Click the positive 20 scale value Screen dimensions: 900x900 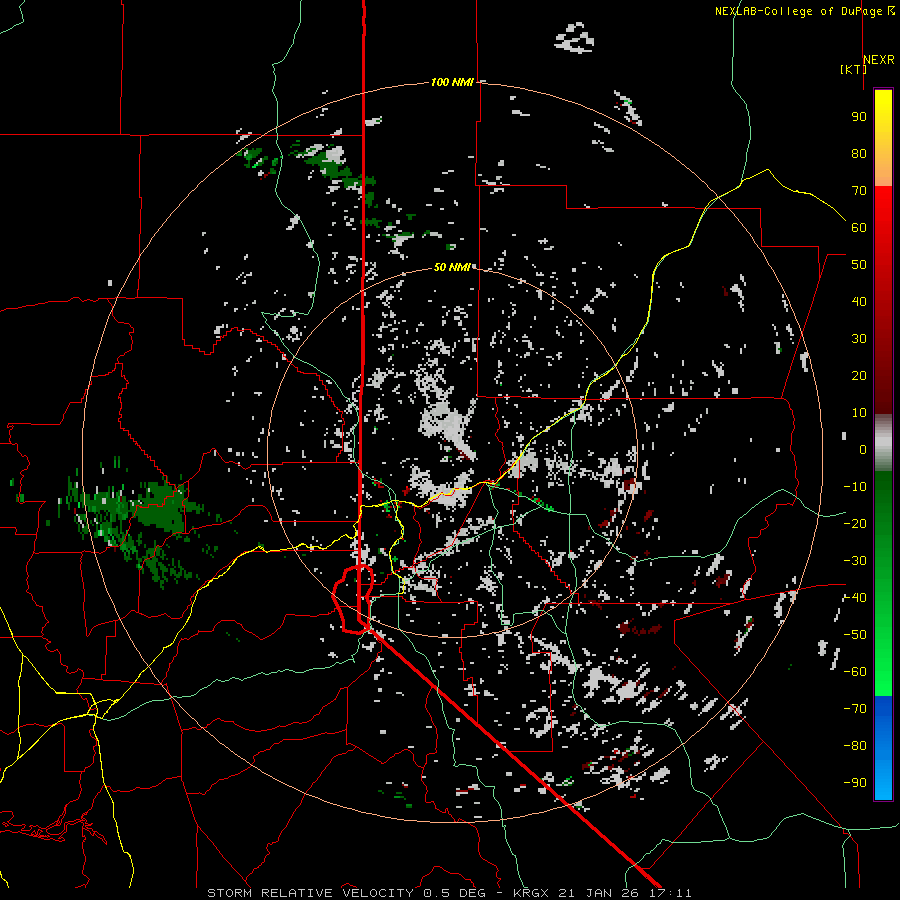pos(859,375)
